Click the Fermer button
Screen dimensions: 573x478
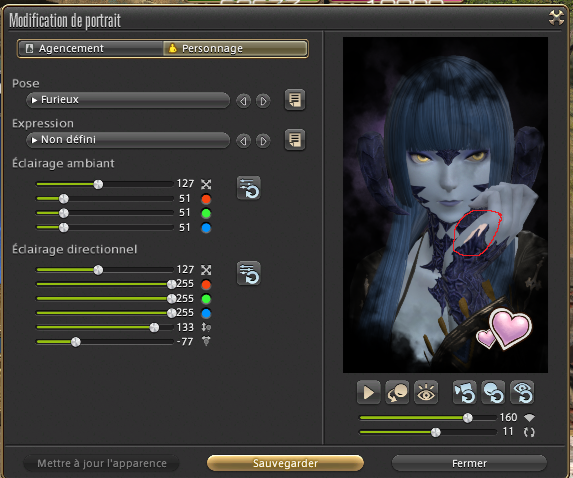(x=469, y=463)
